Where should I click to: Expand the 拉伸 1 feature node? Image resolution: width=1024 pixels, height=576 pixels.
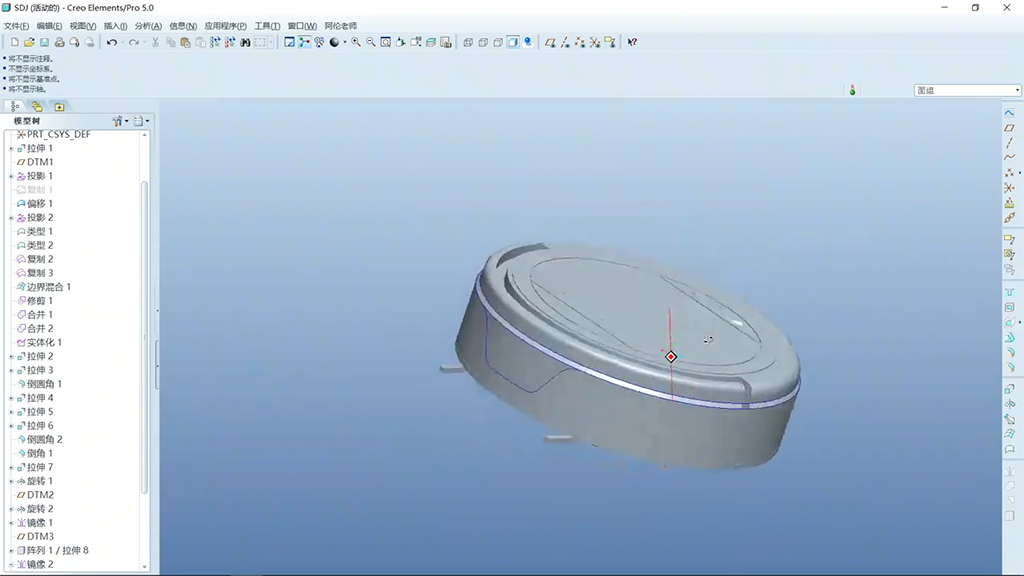coord(11,148)
